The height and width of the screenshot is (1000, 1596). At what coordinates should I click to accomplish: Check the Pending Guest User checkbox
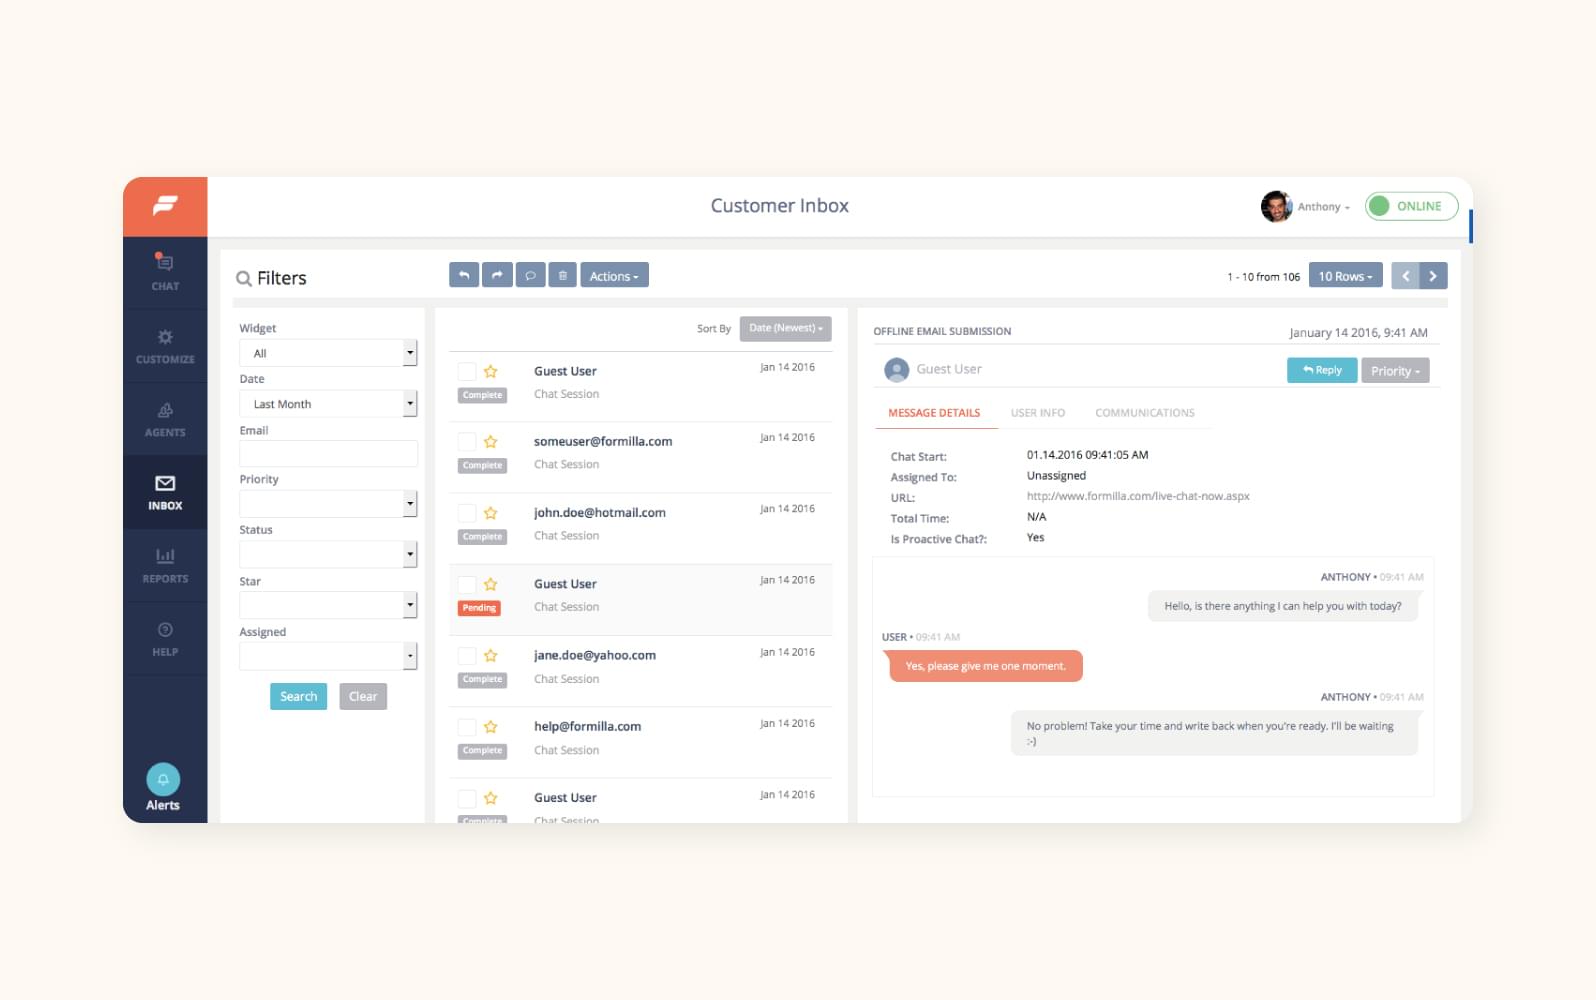[x=467, y=584]
